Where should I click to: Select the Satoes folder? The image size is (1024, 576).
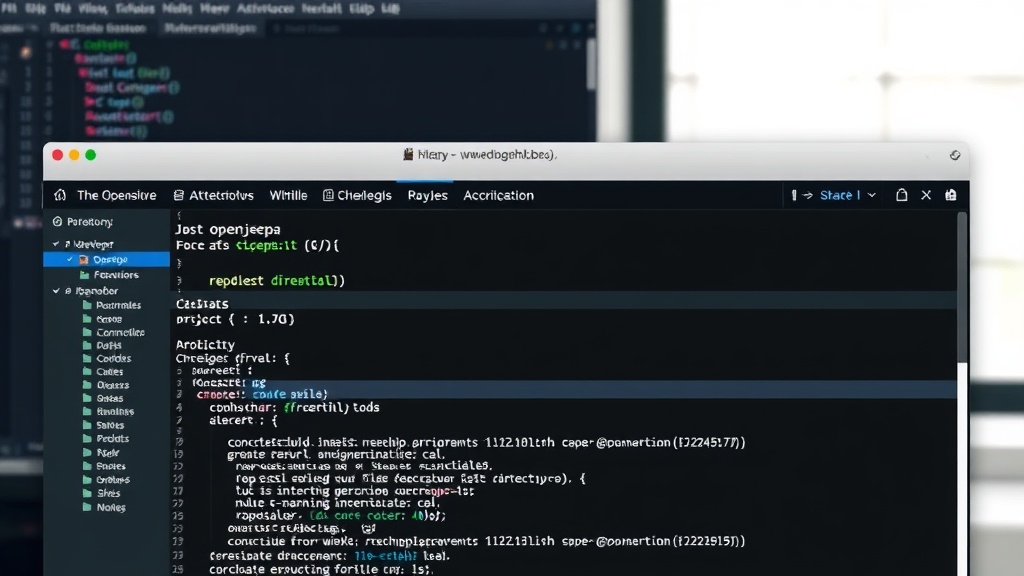110,425
